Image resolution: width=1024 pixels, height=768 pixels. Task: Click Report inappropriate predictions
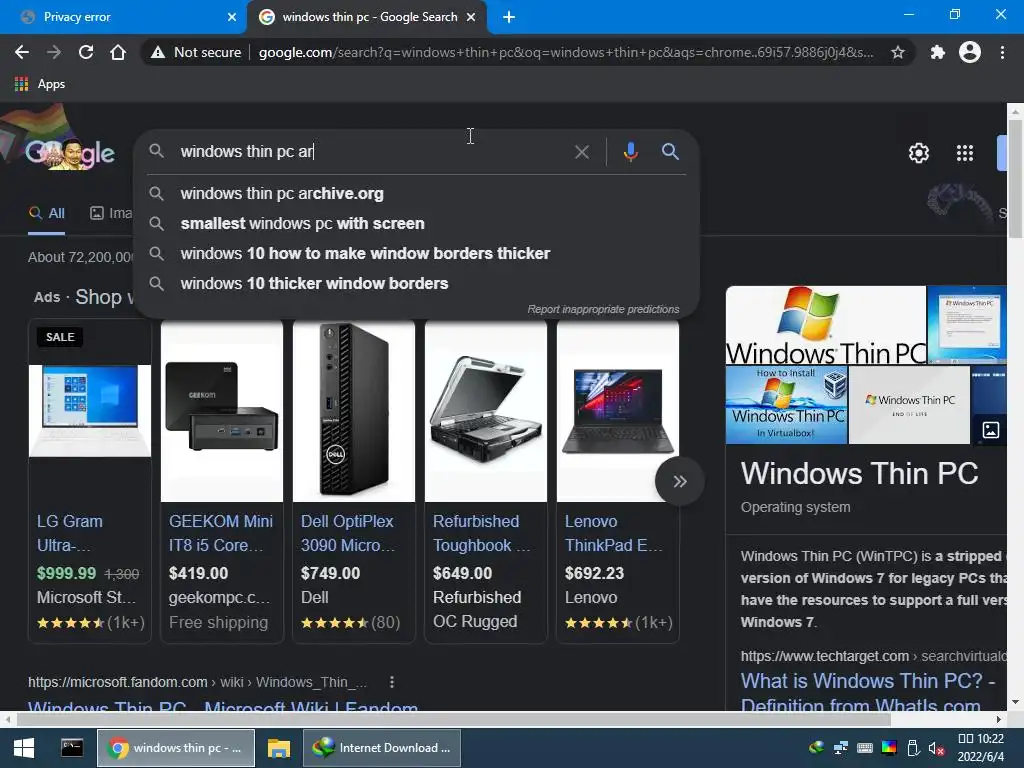tap(603, 309)
